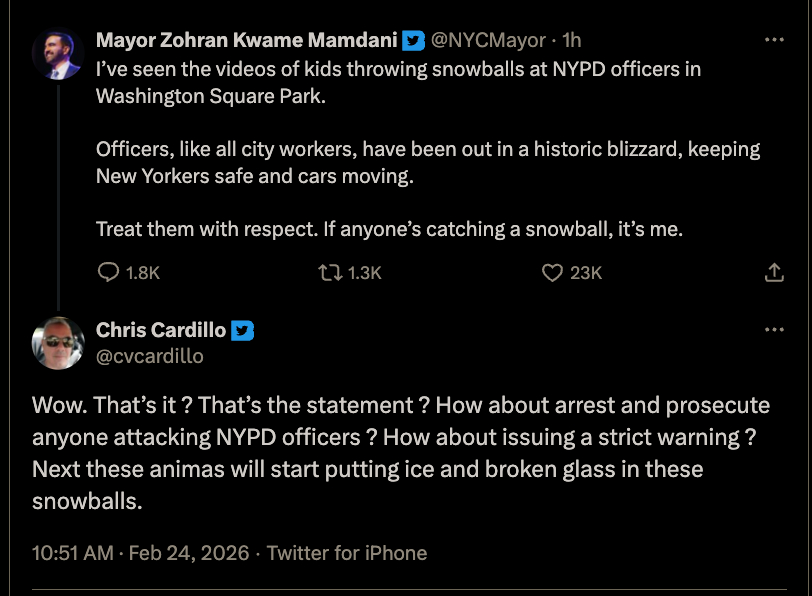Image resolution: width=812 pixels, height=596 pixels.
Task: Like the Mayor's tweet via heart icon
Action: coord(552,272)
